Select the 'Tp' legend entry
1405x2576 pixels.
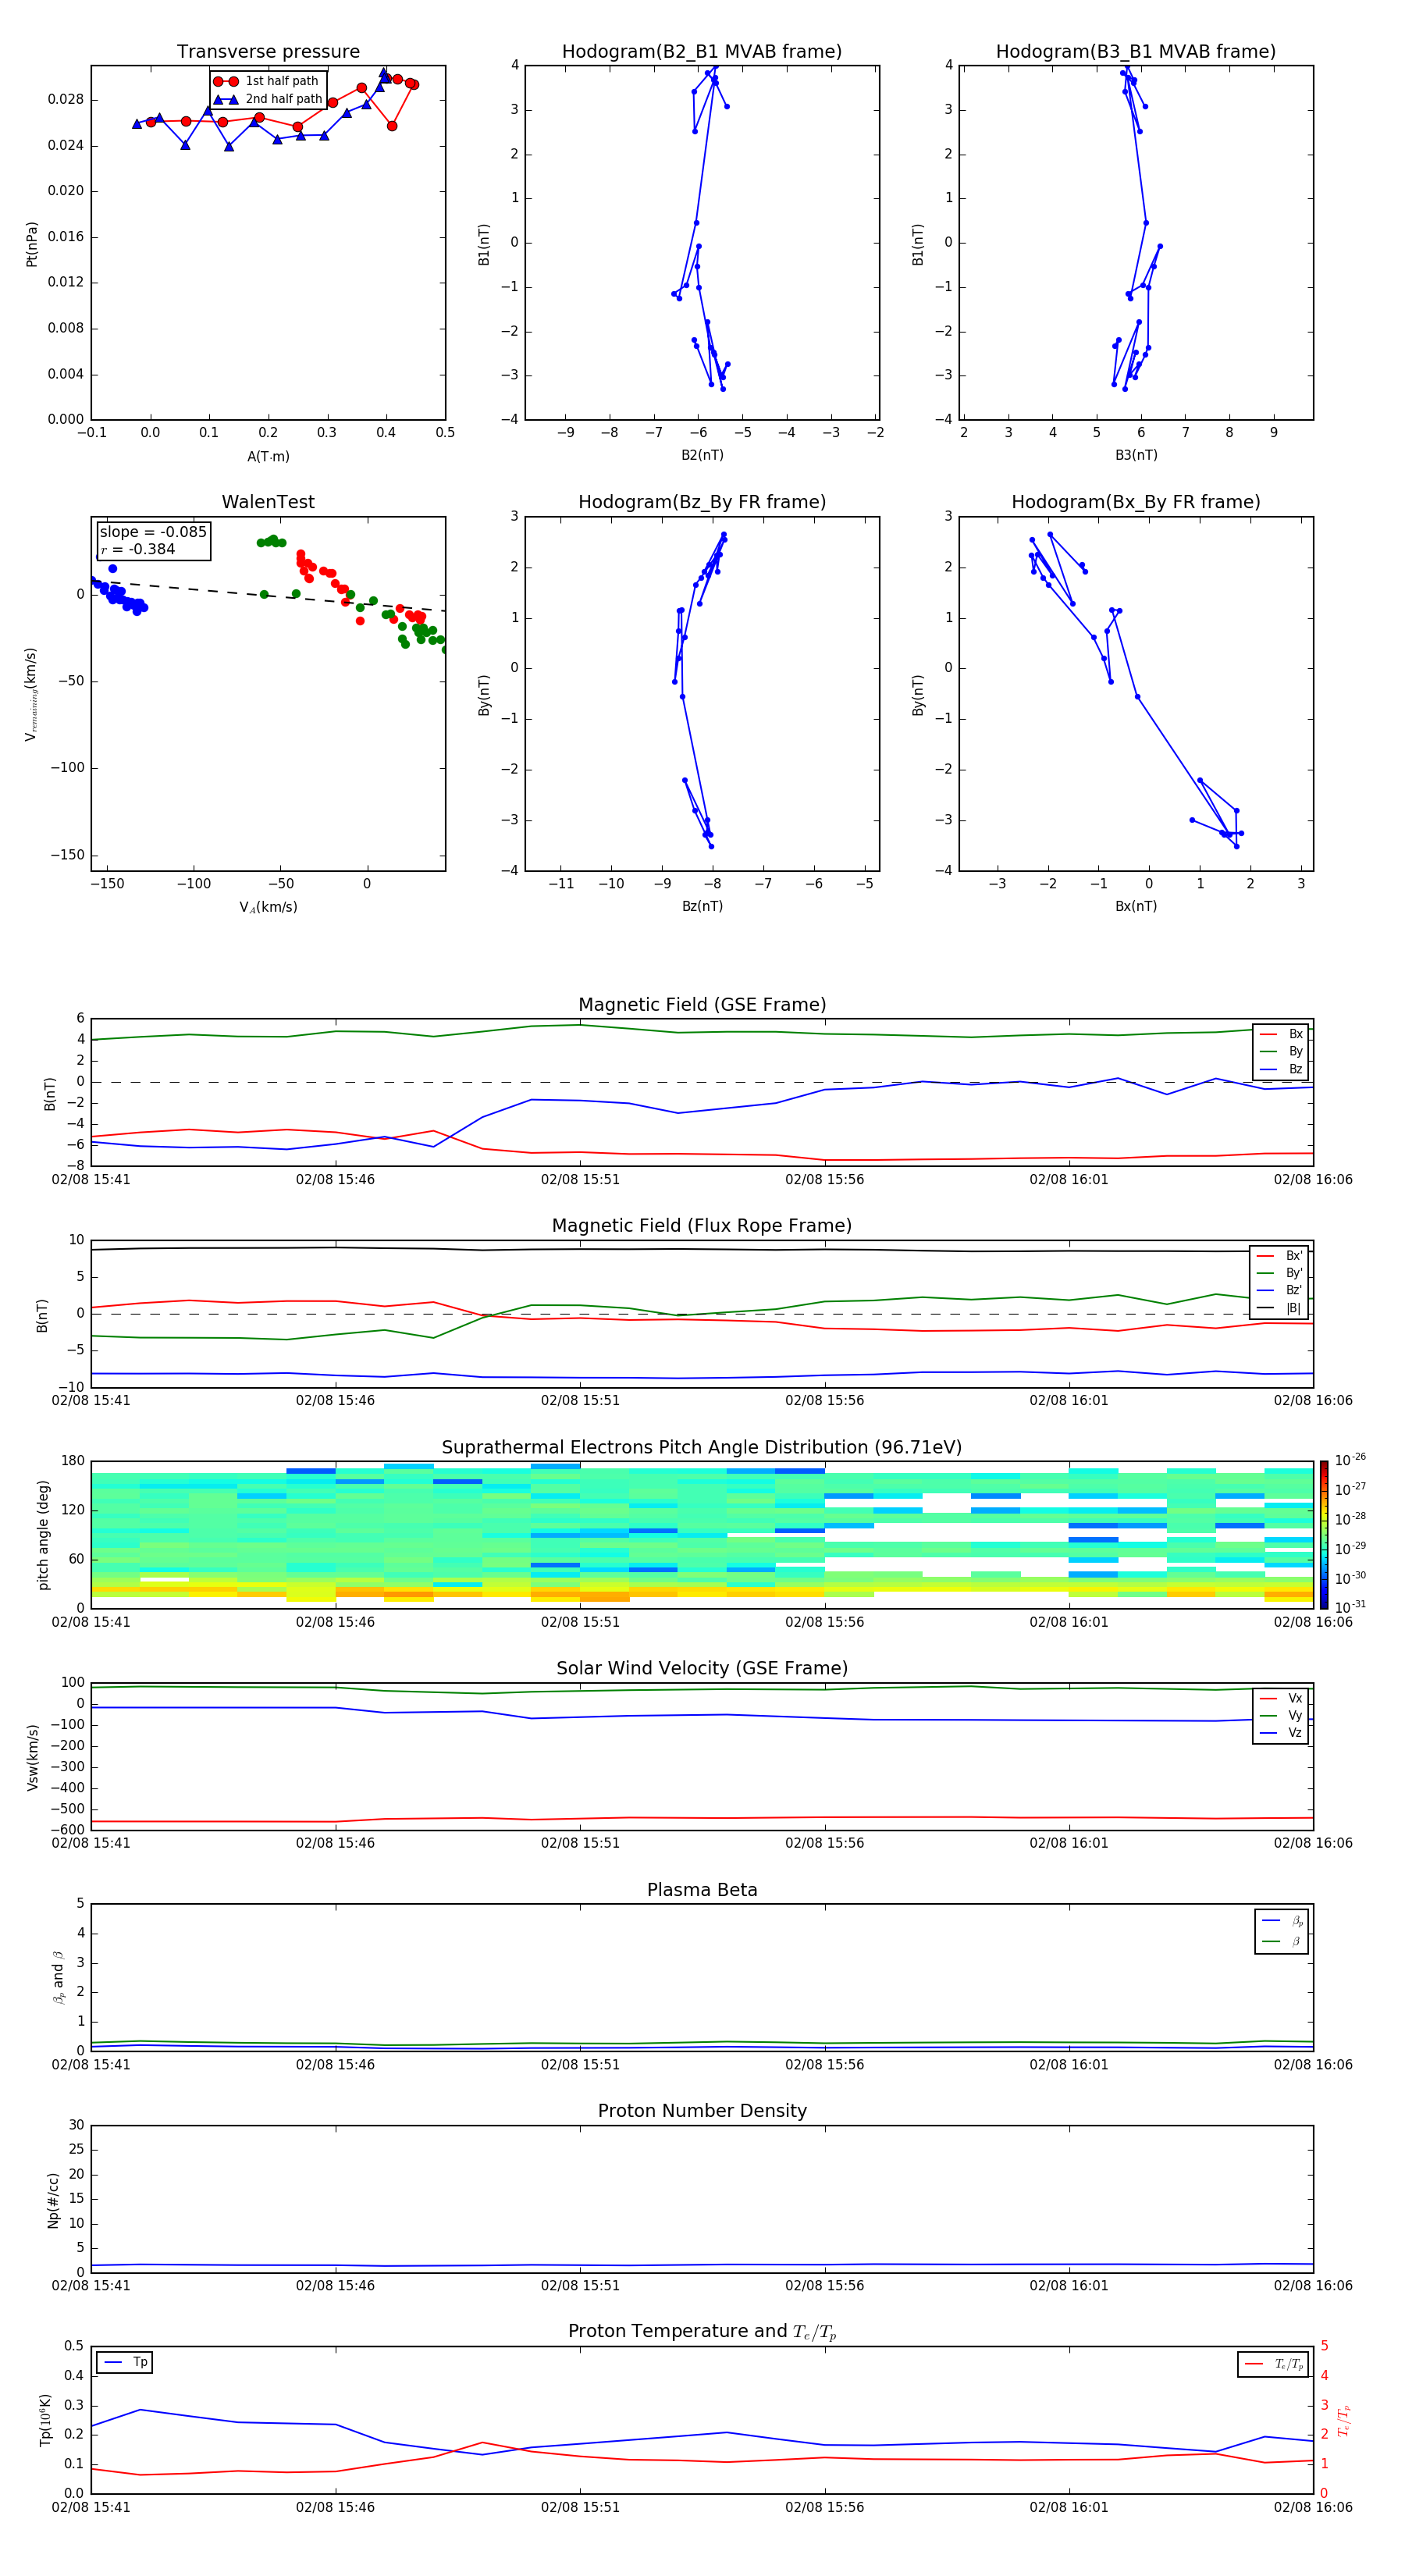(124, 2362)
